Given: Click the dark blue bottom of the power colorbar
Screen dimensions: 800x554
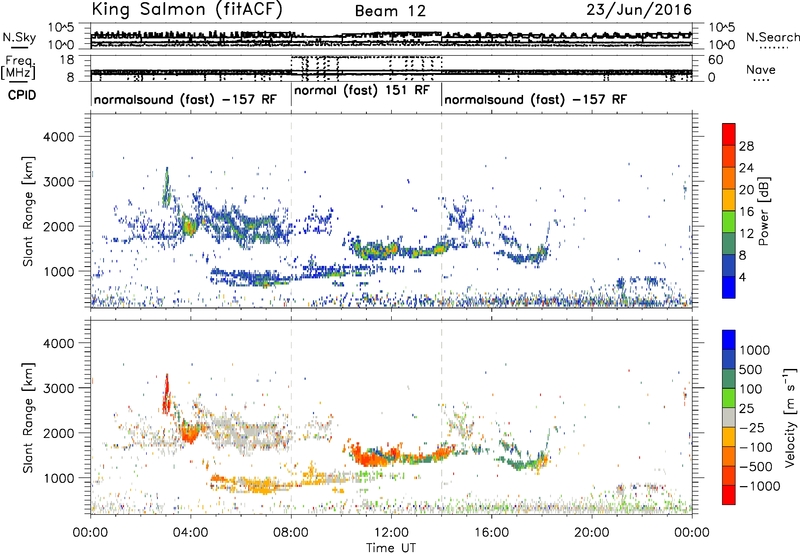Looking at the screenshot, I should click(x=729, y=288).
